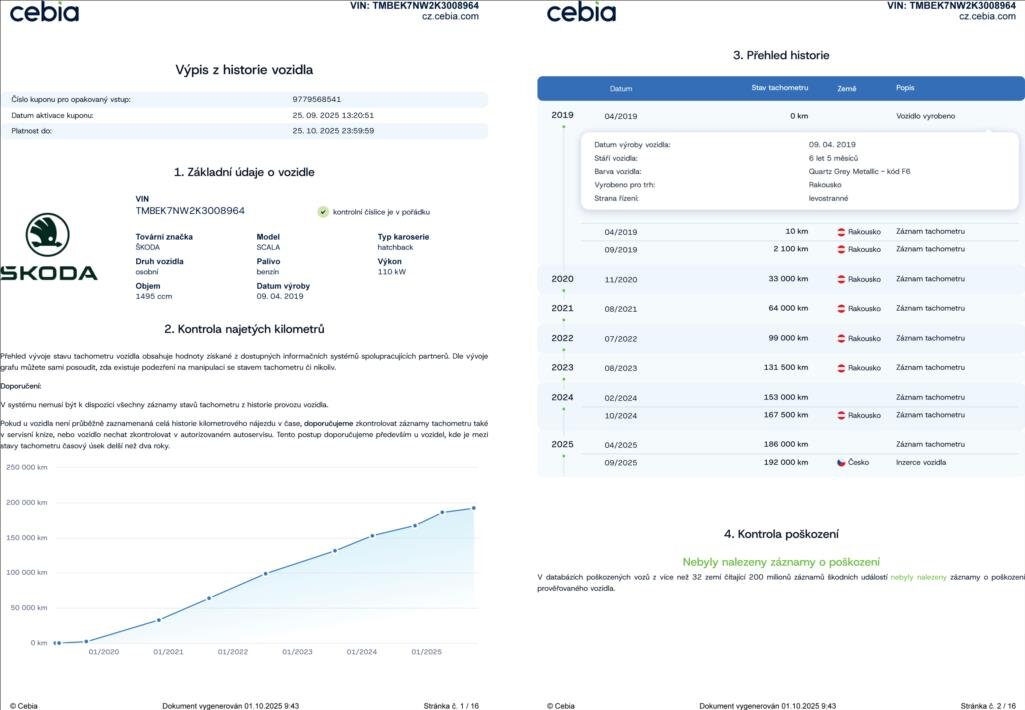
Task: Click the 'Inzerce vozidla' entry for 09/2025
Action: (920, 463)
